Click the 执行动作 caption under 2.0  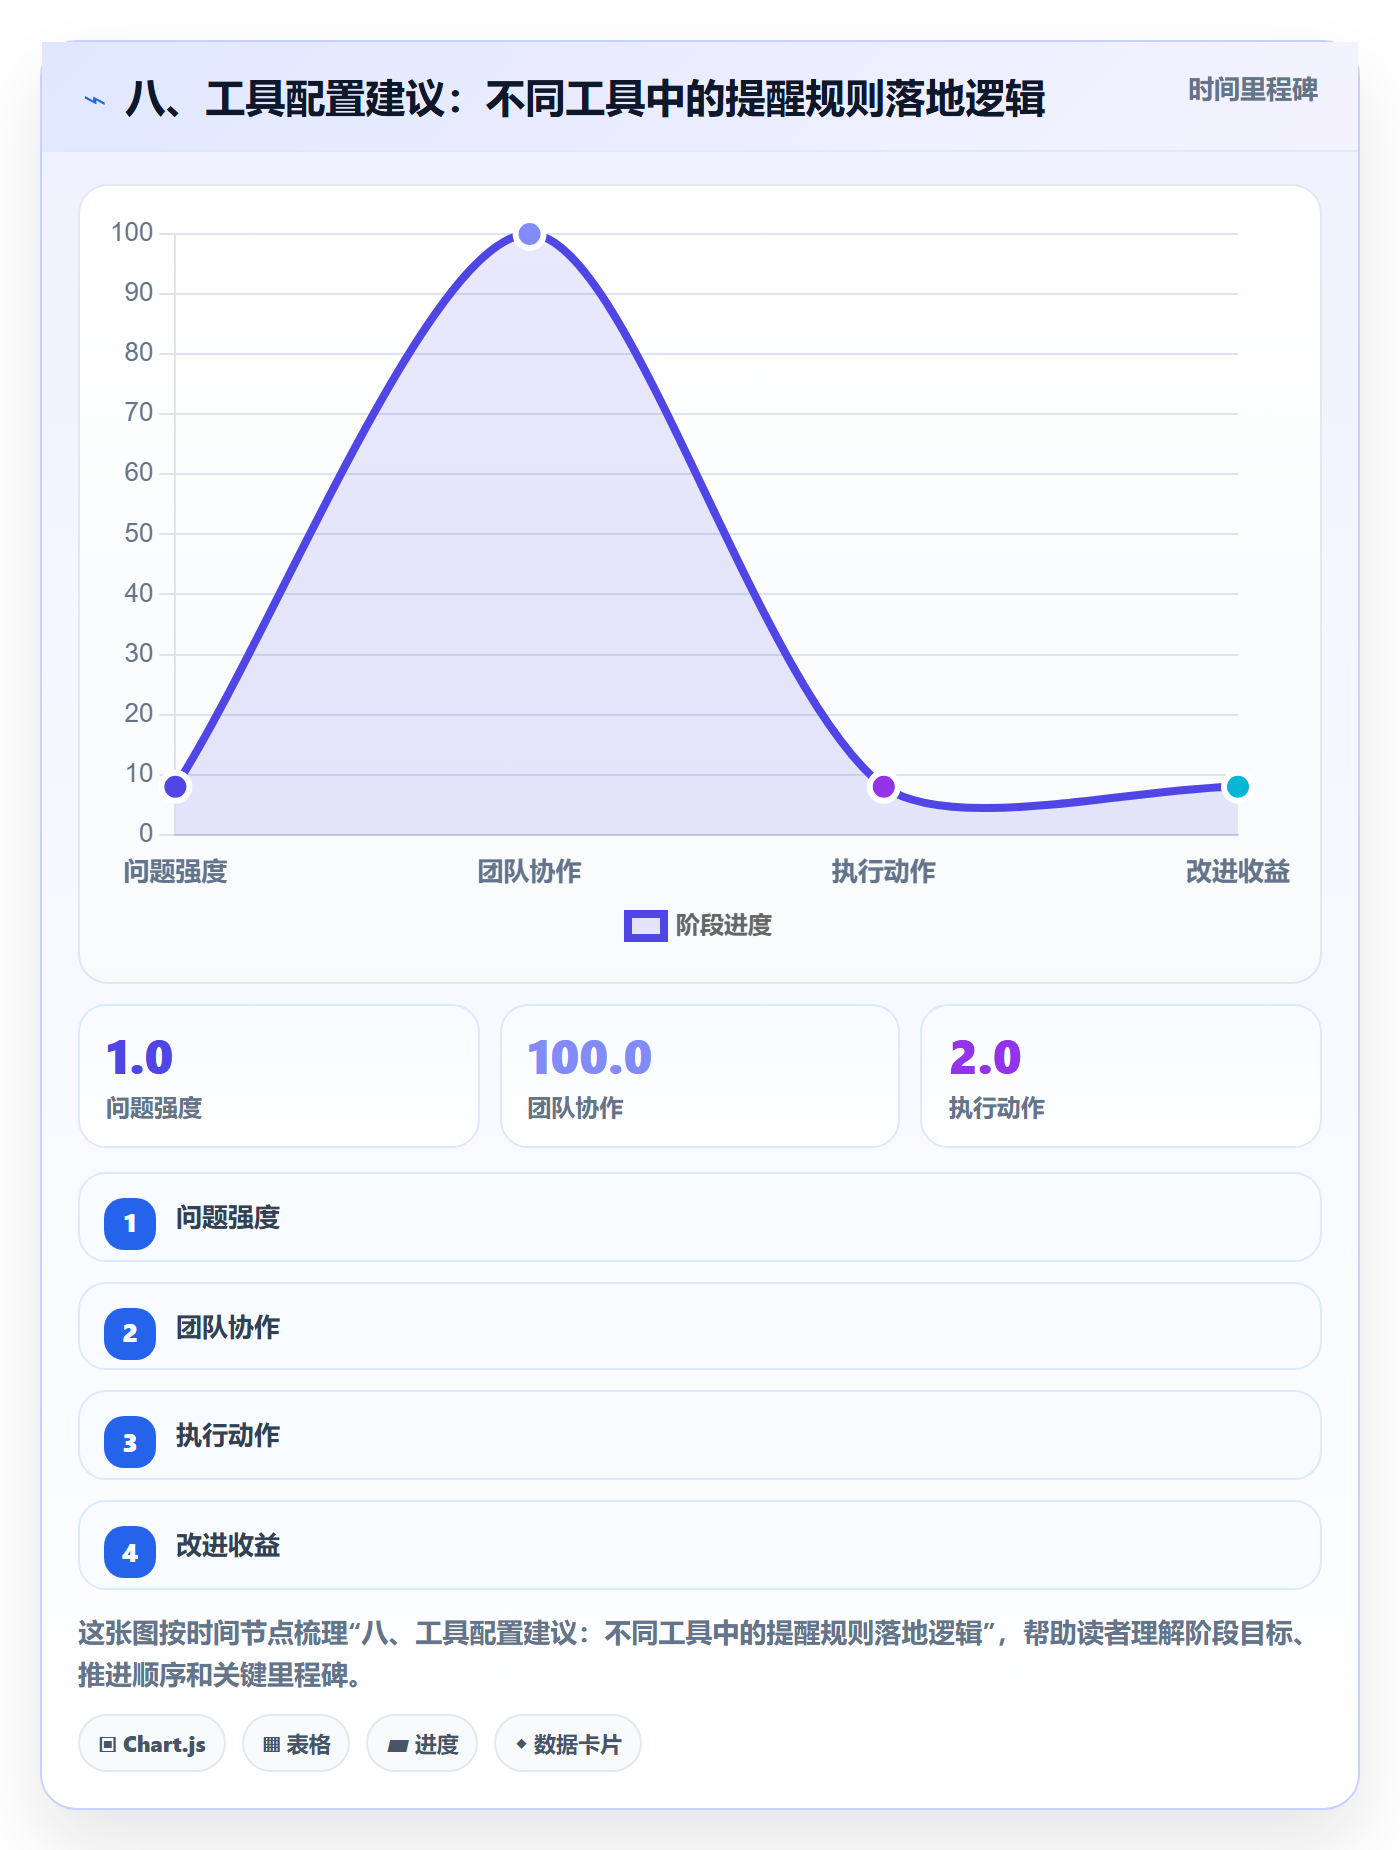[x=997, y=1108]
